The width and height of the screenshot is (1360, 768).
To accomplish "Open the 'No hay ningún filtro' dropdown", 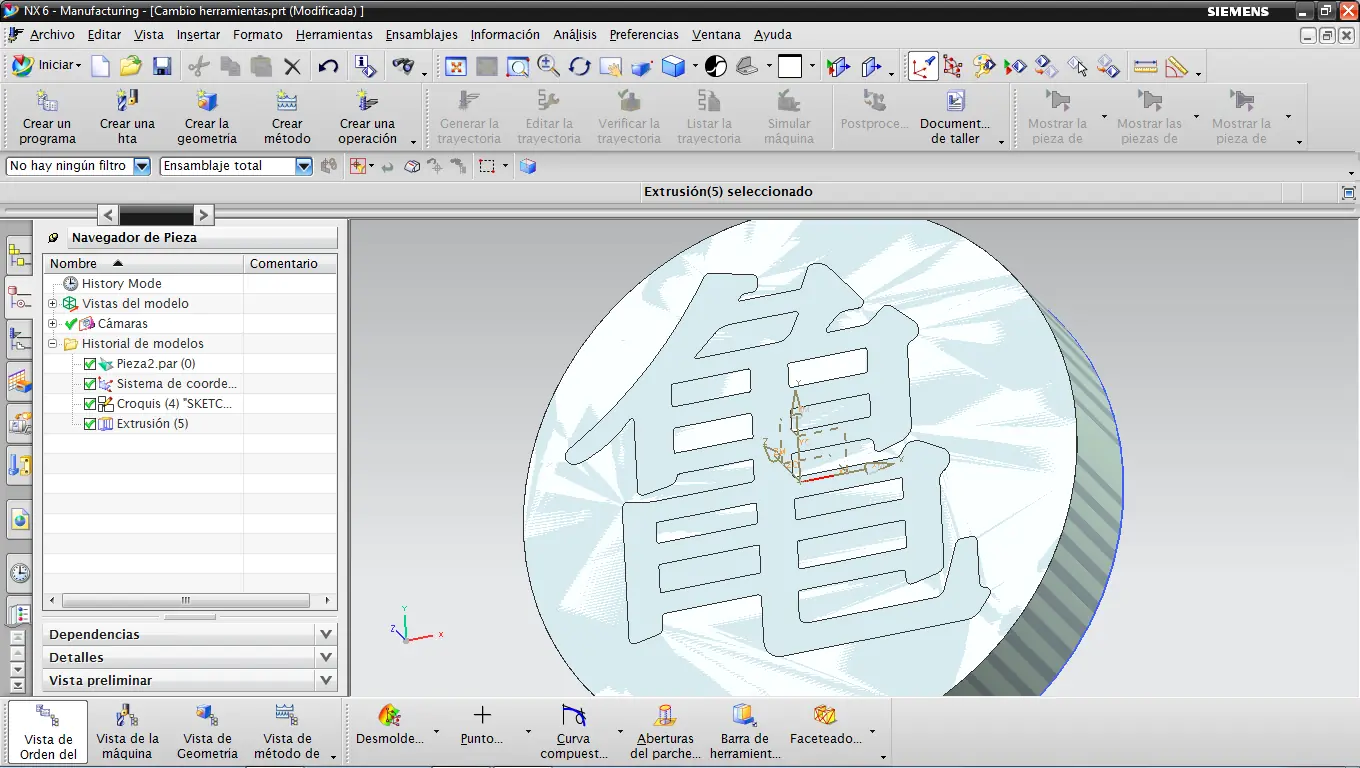I will pyautogui.click(x=141, y=166).
